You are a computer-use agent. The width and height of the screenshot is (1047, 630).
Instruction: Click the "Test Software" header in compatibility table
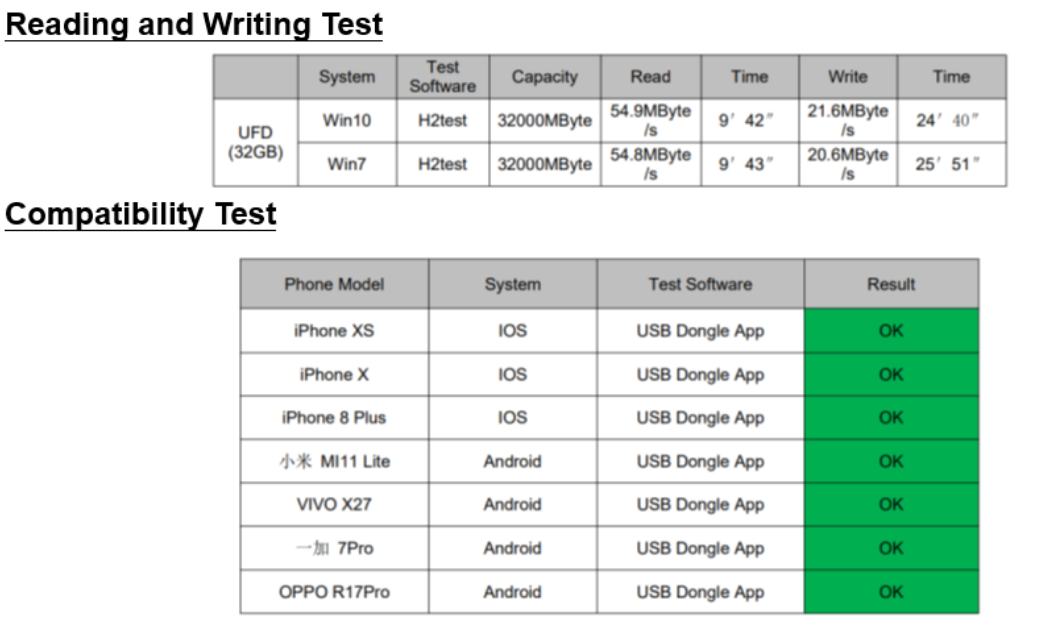coord(700,284)
